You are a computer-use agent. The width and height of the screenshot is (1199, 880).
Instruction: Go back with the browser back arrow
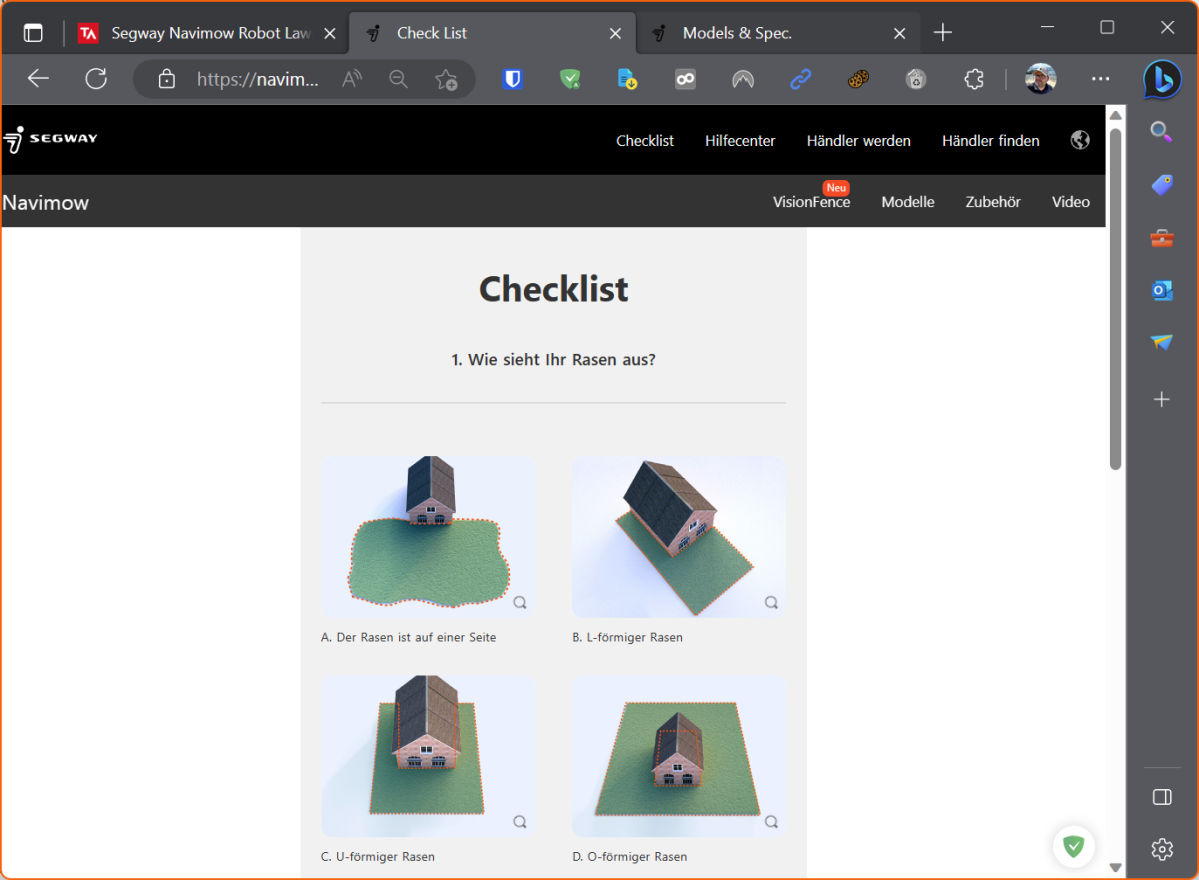[x=38, y=79]
